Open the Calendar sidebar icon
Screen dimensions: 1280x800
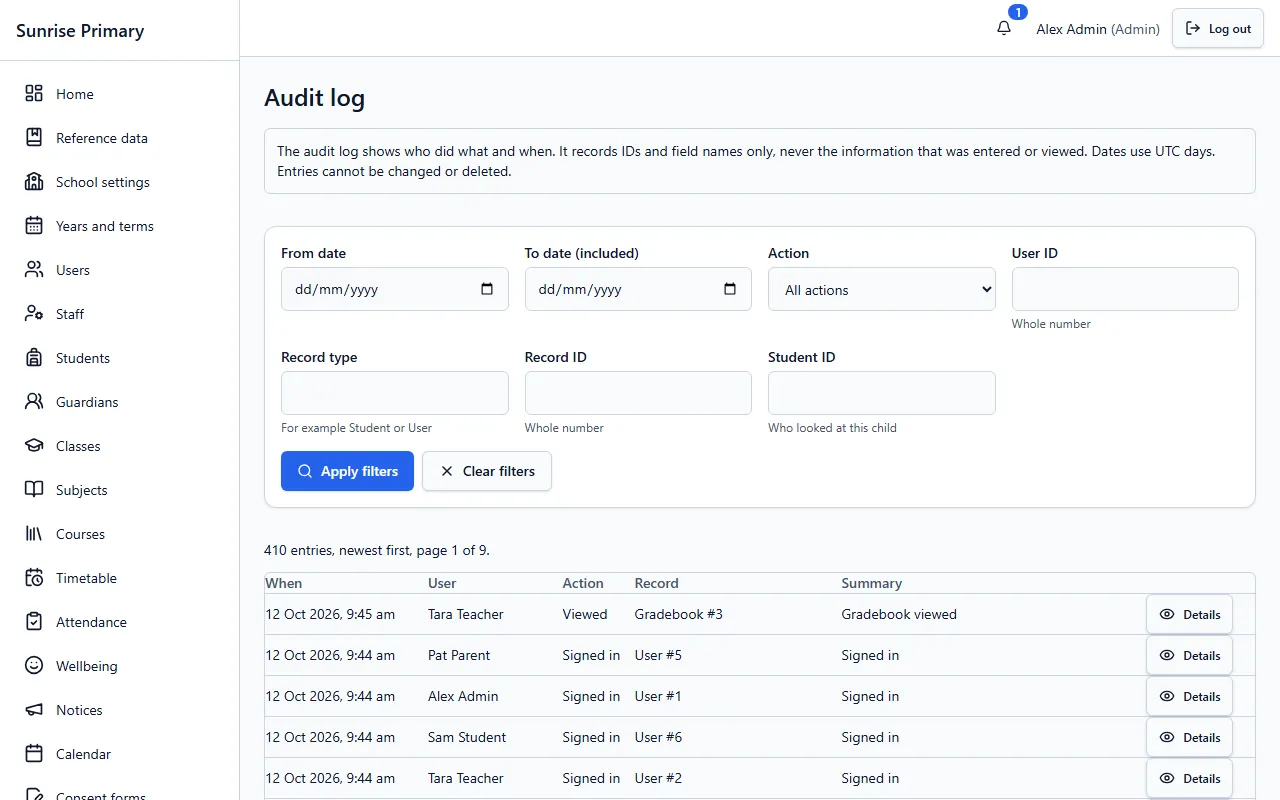point(34,753)
